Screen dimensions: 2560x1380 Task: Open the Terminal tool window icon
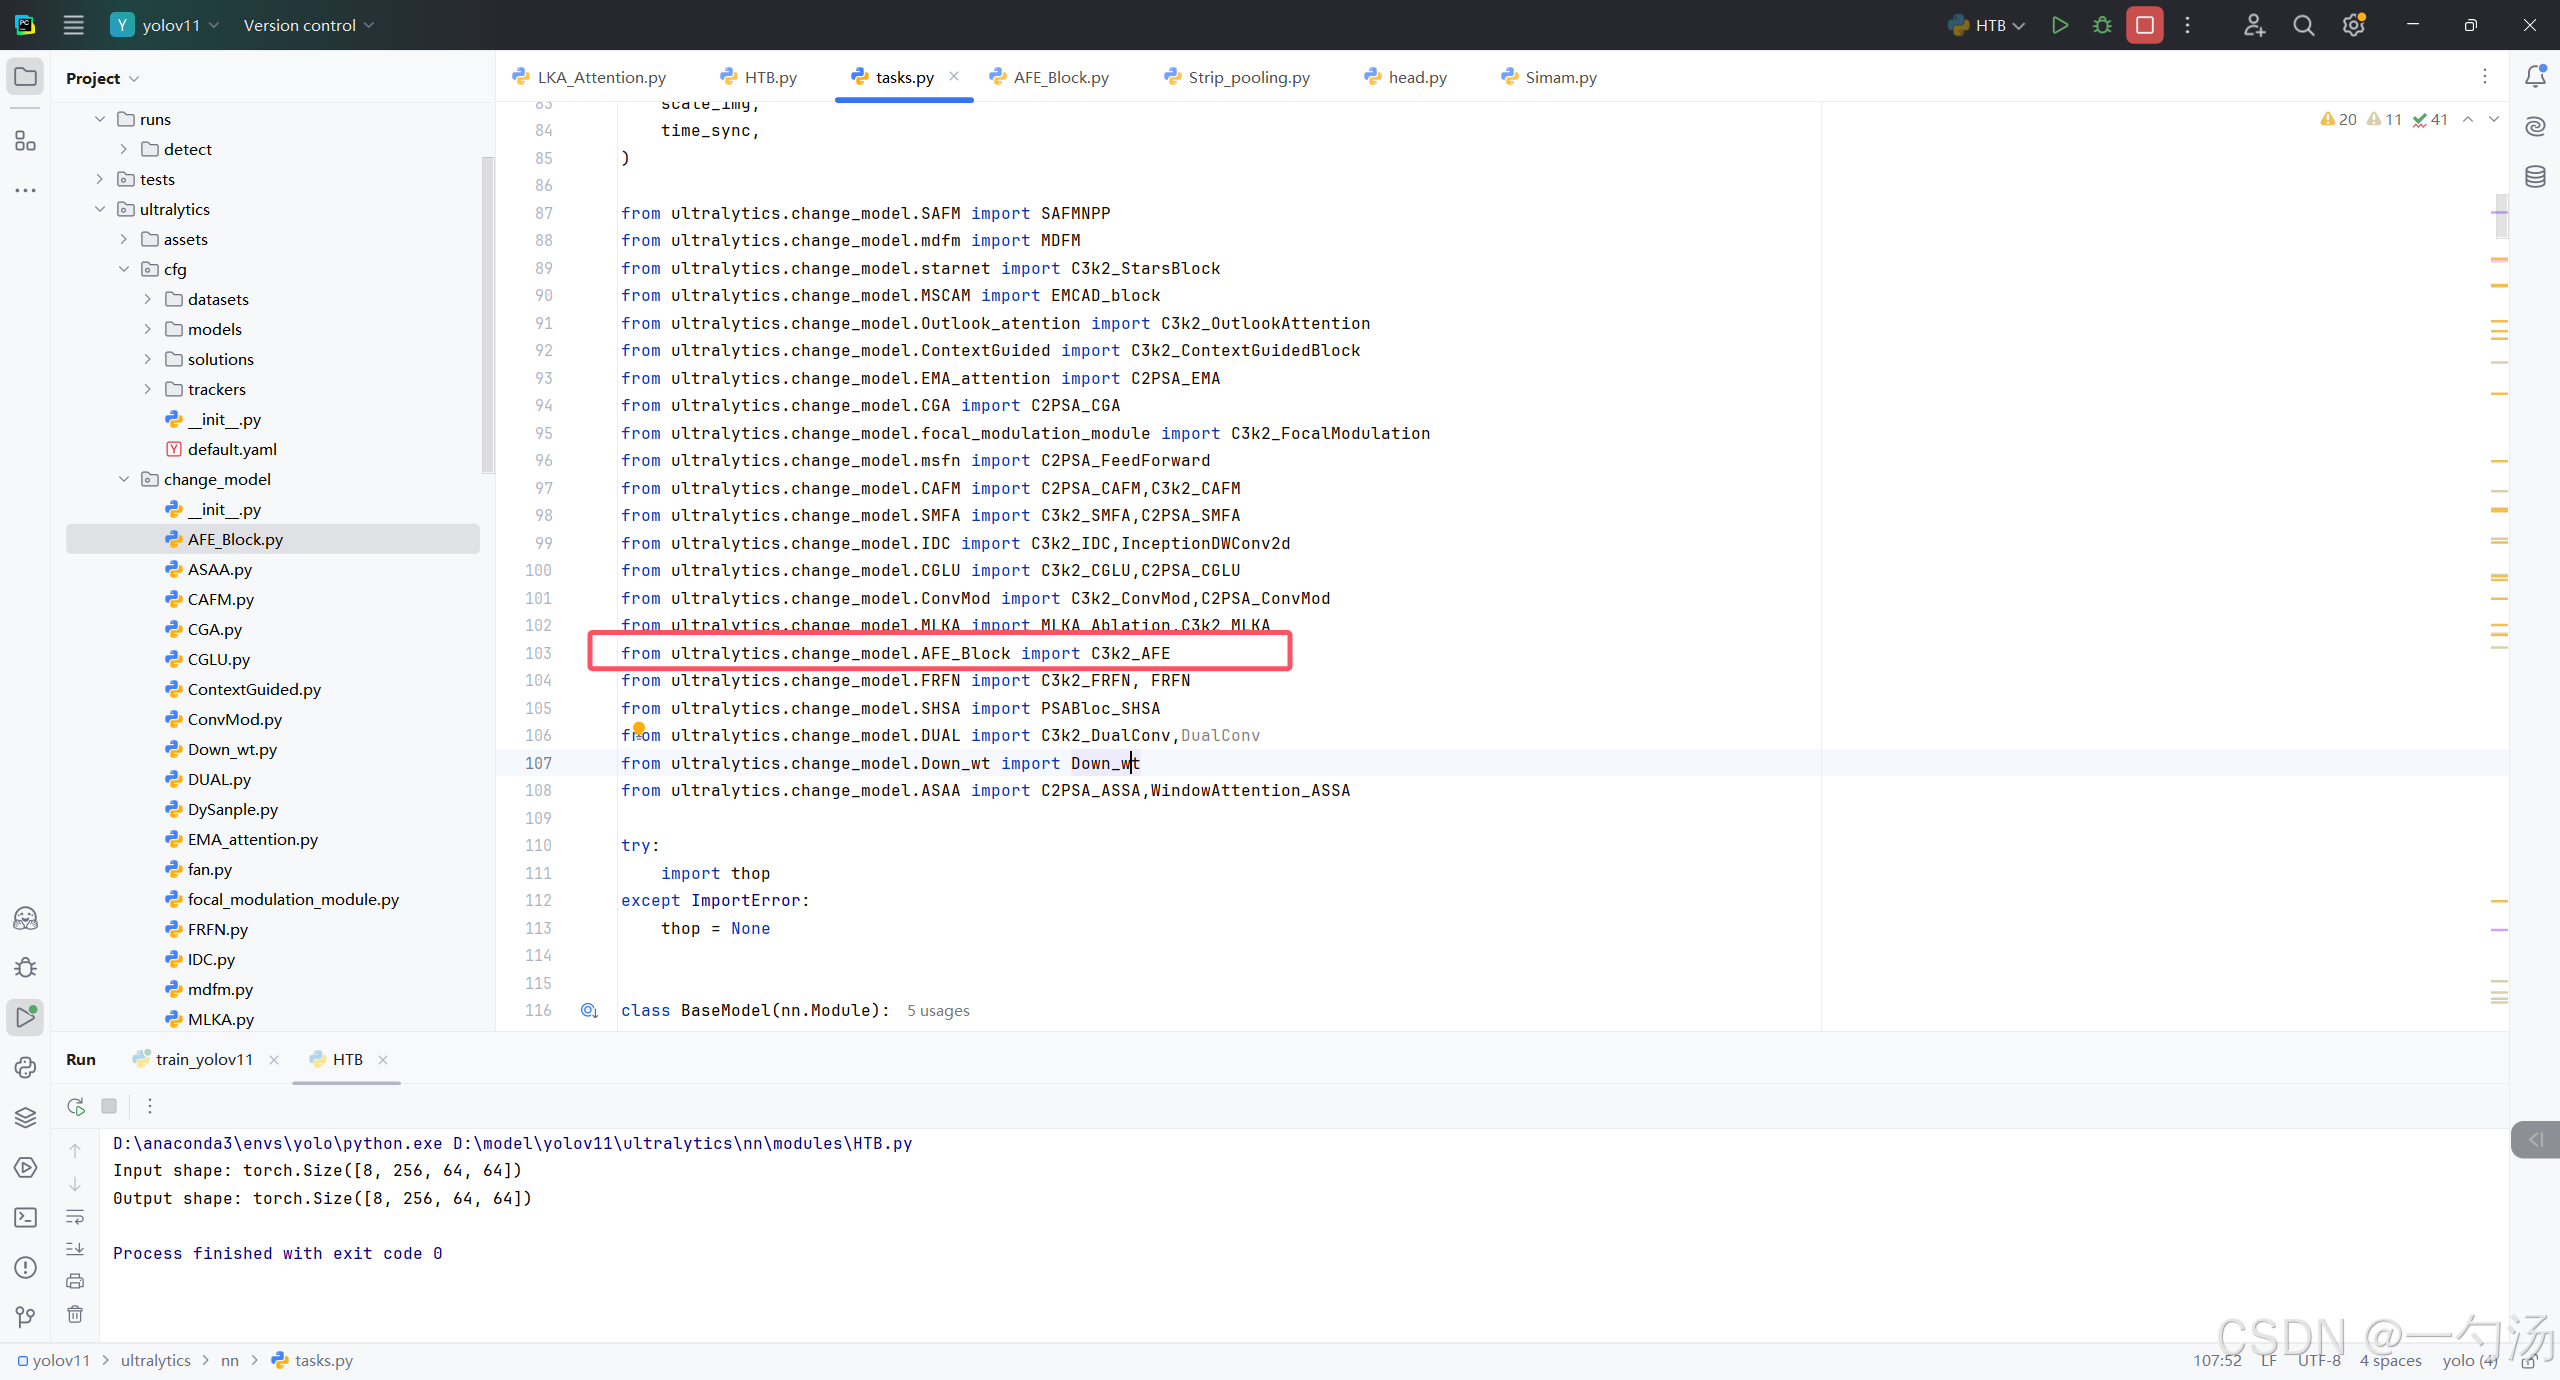[x=25, y=1217]
